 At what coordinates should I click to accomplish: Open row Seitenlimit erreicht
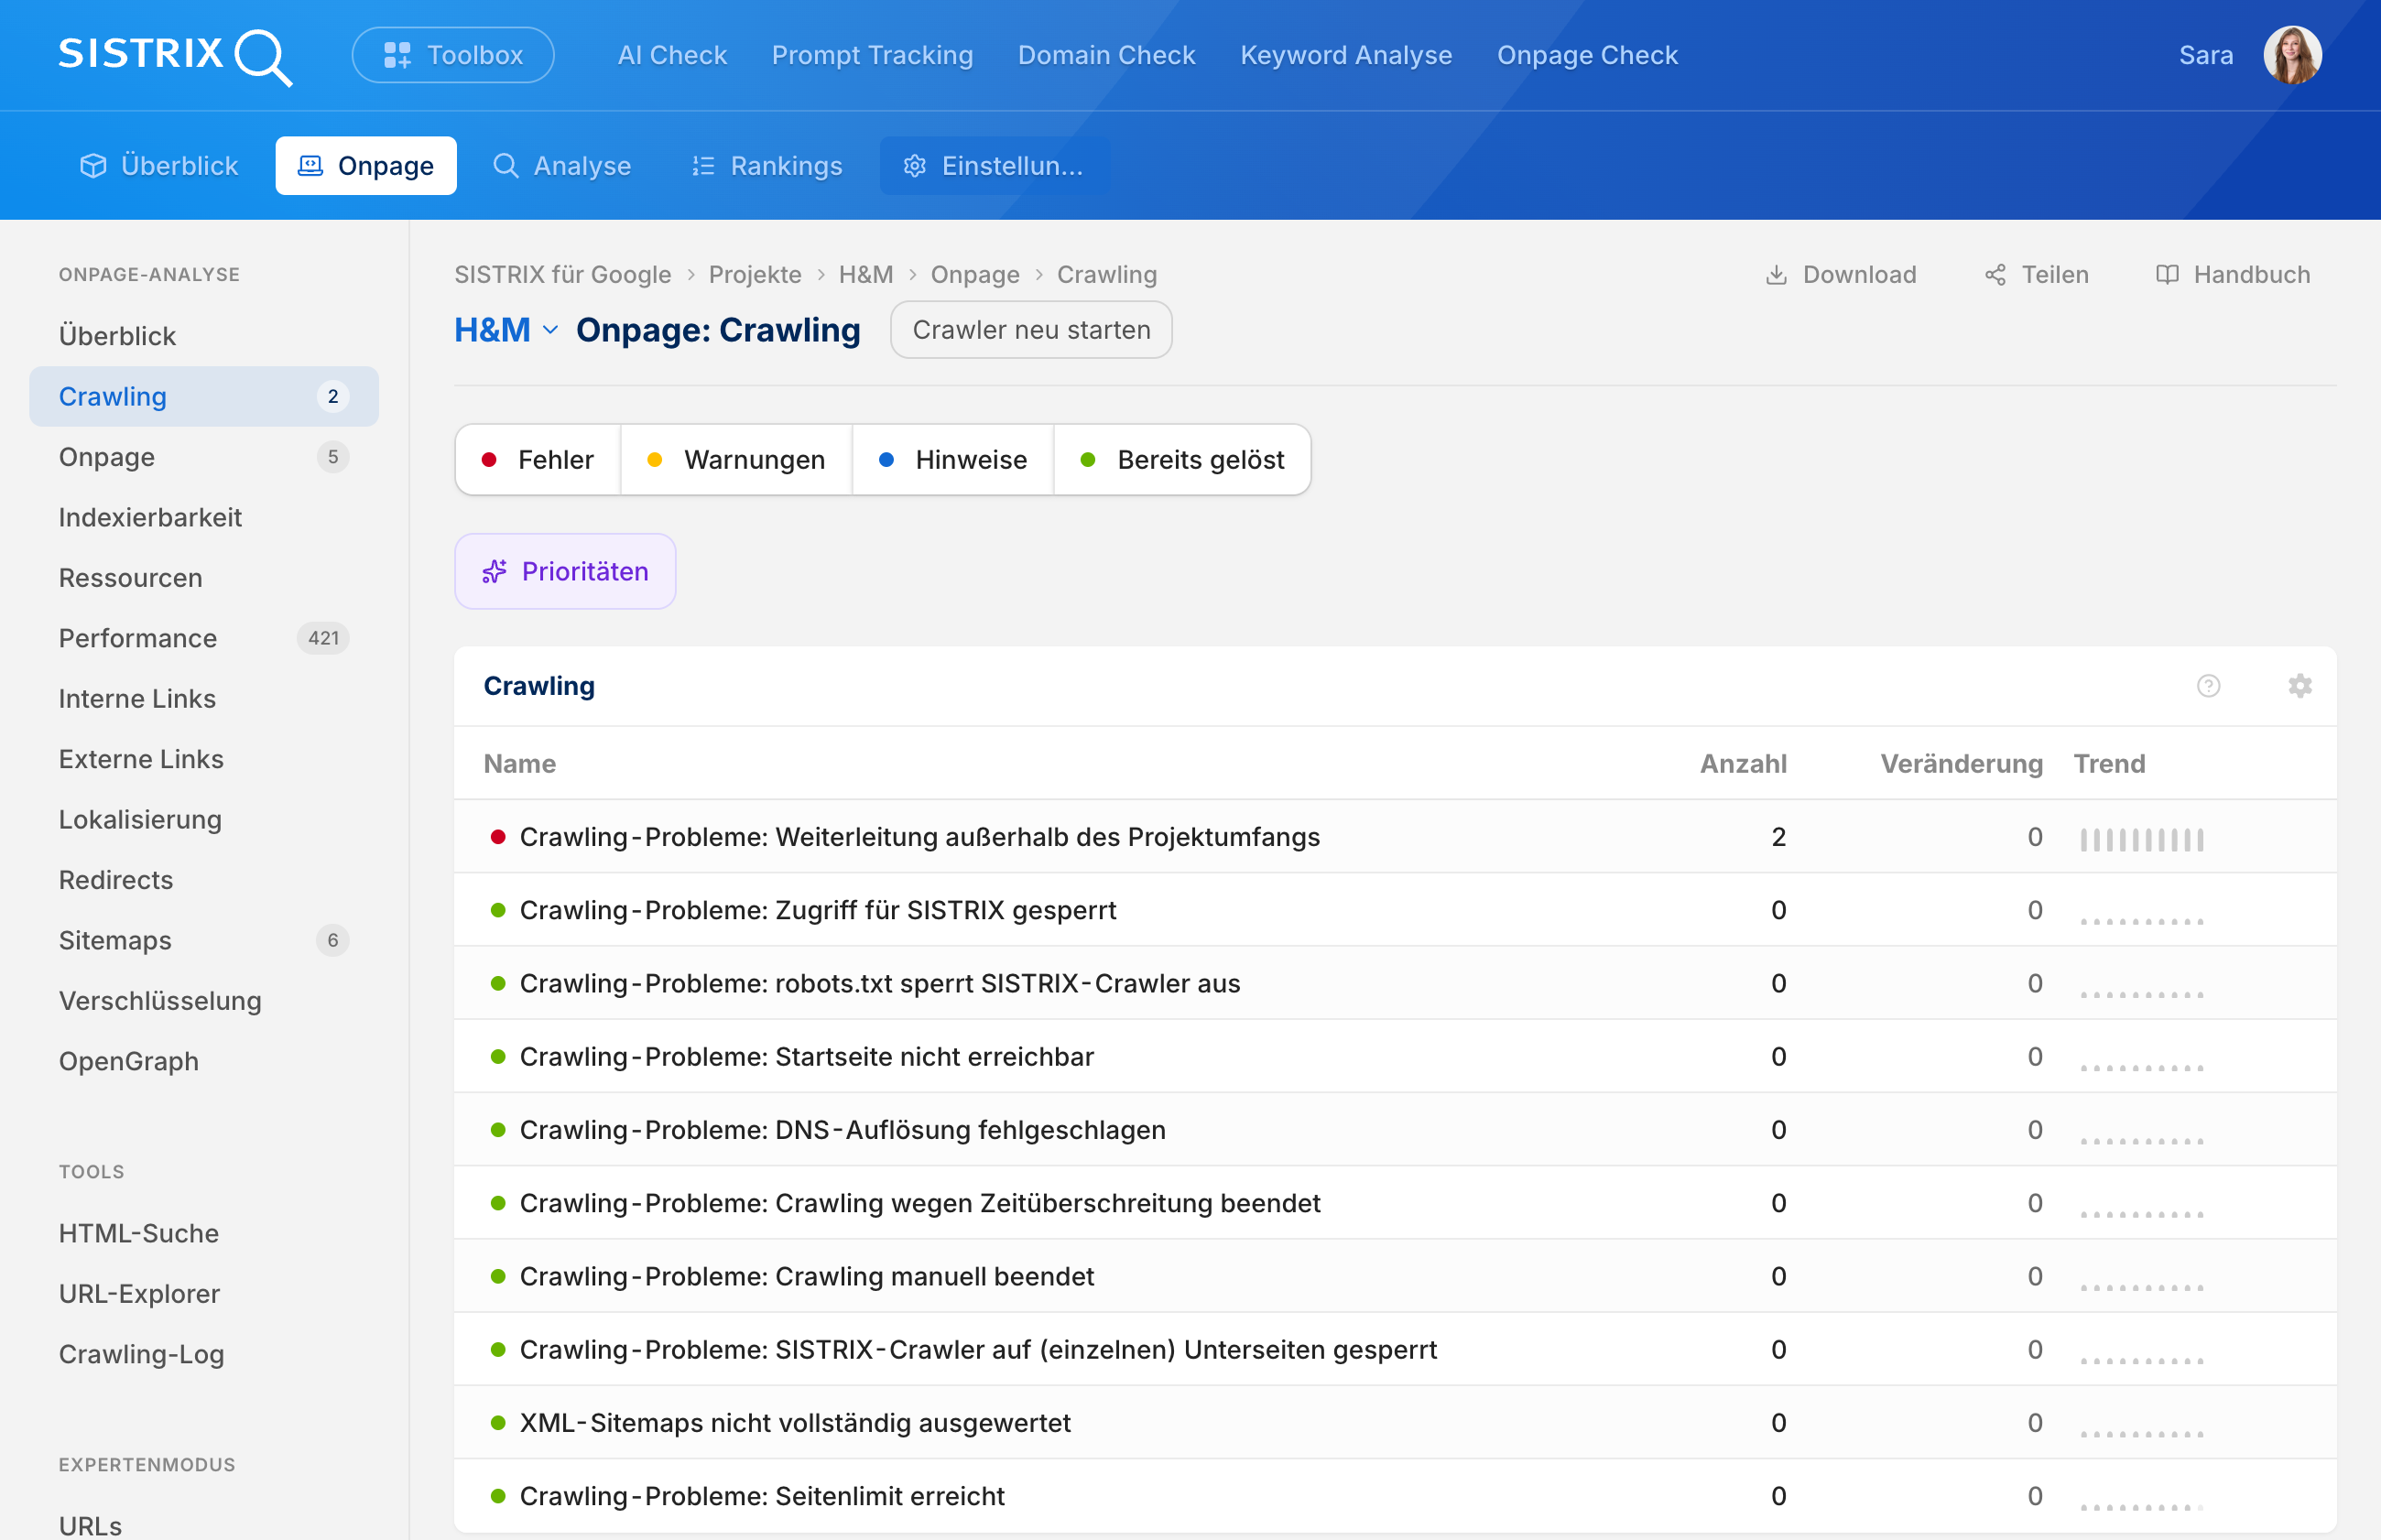coord(1395,1496)
